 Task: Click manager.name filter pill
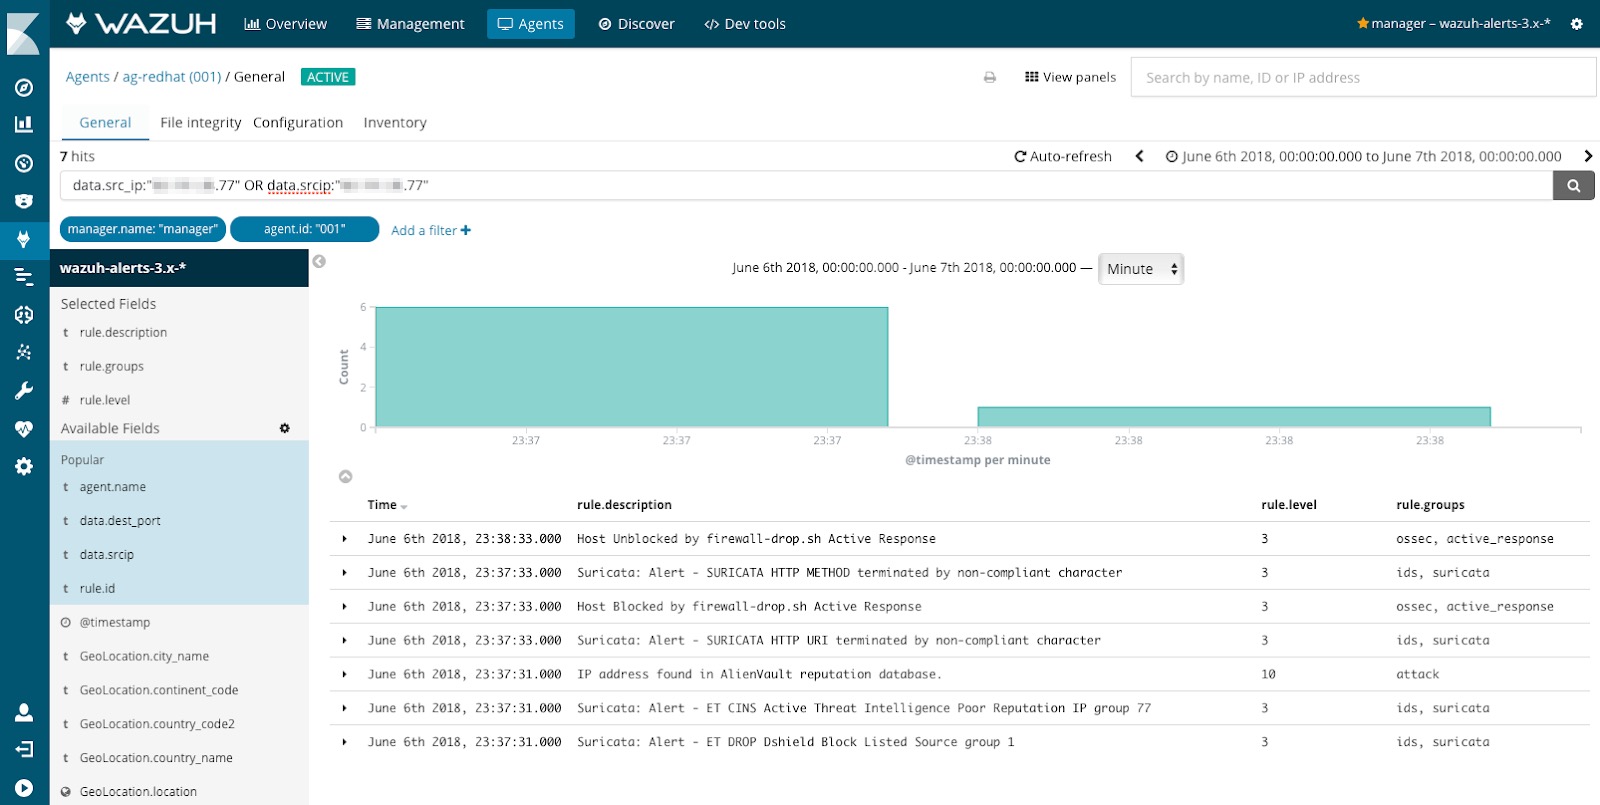(143, 229)
